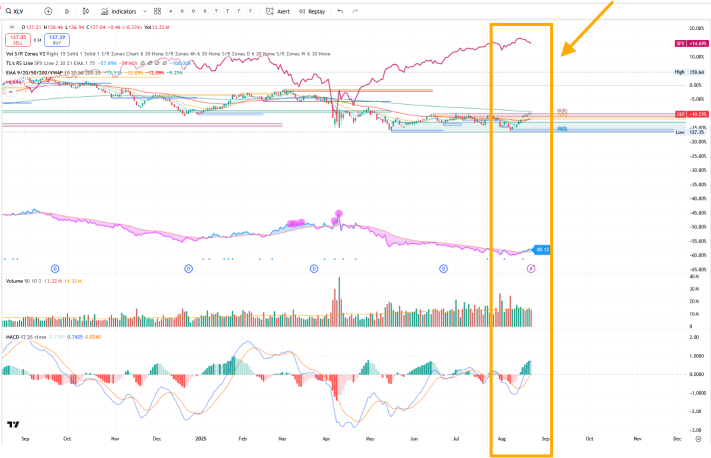This screenshot has height=458, width=711.
Task: Select the MACD indicator legend label
Action: coord(13,337)
